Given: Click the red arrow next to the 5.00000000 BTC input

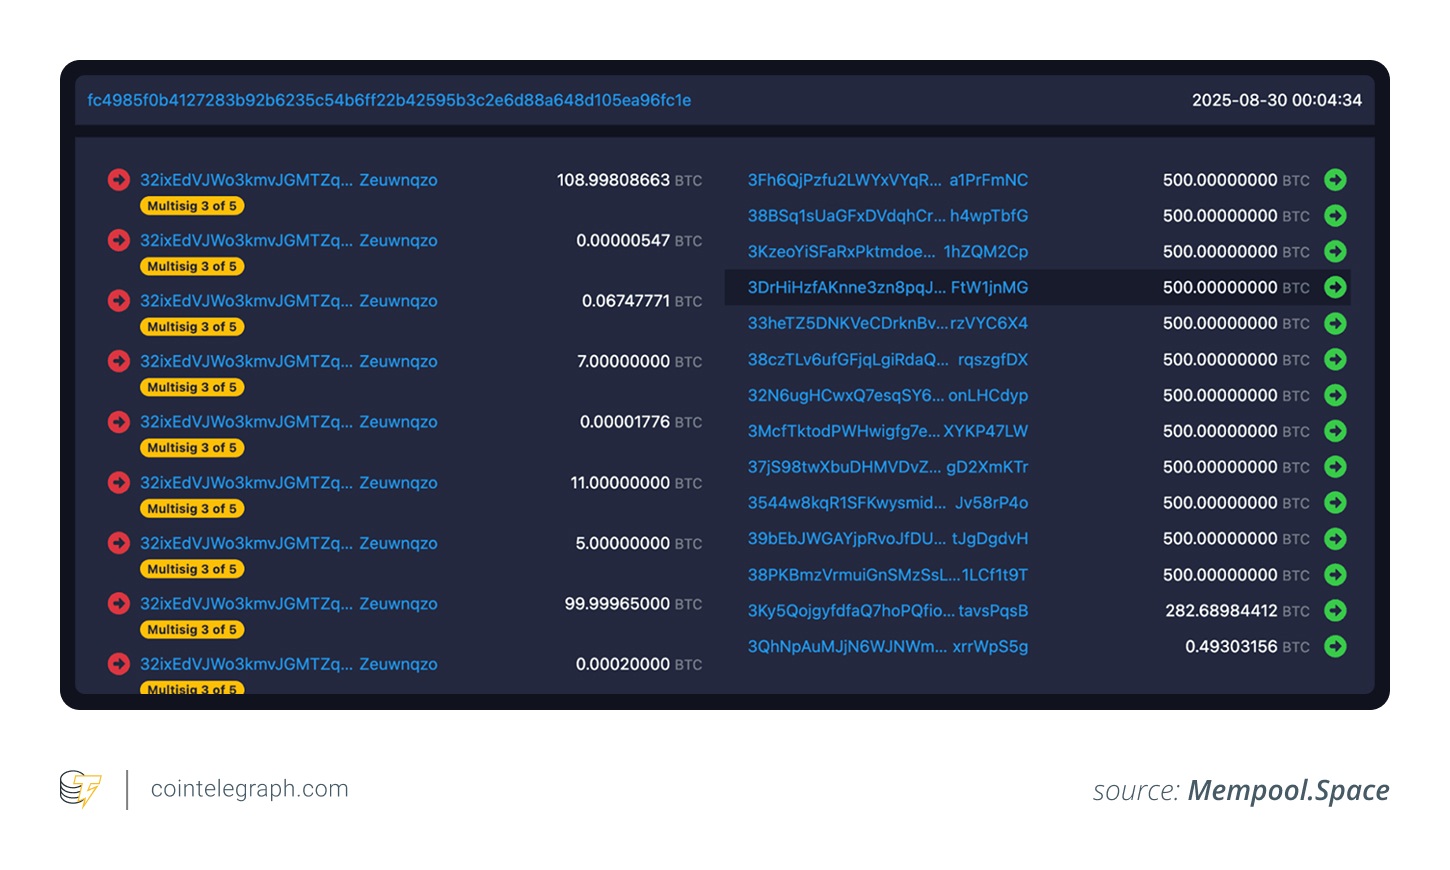Looking at the screenshot, I should pos(118,543).
